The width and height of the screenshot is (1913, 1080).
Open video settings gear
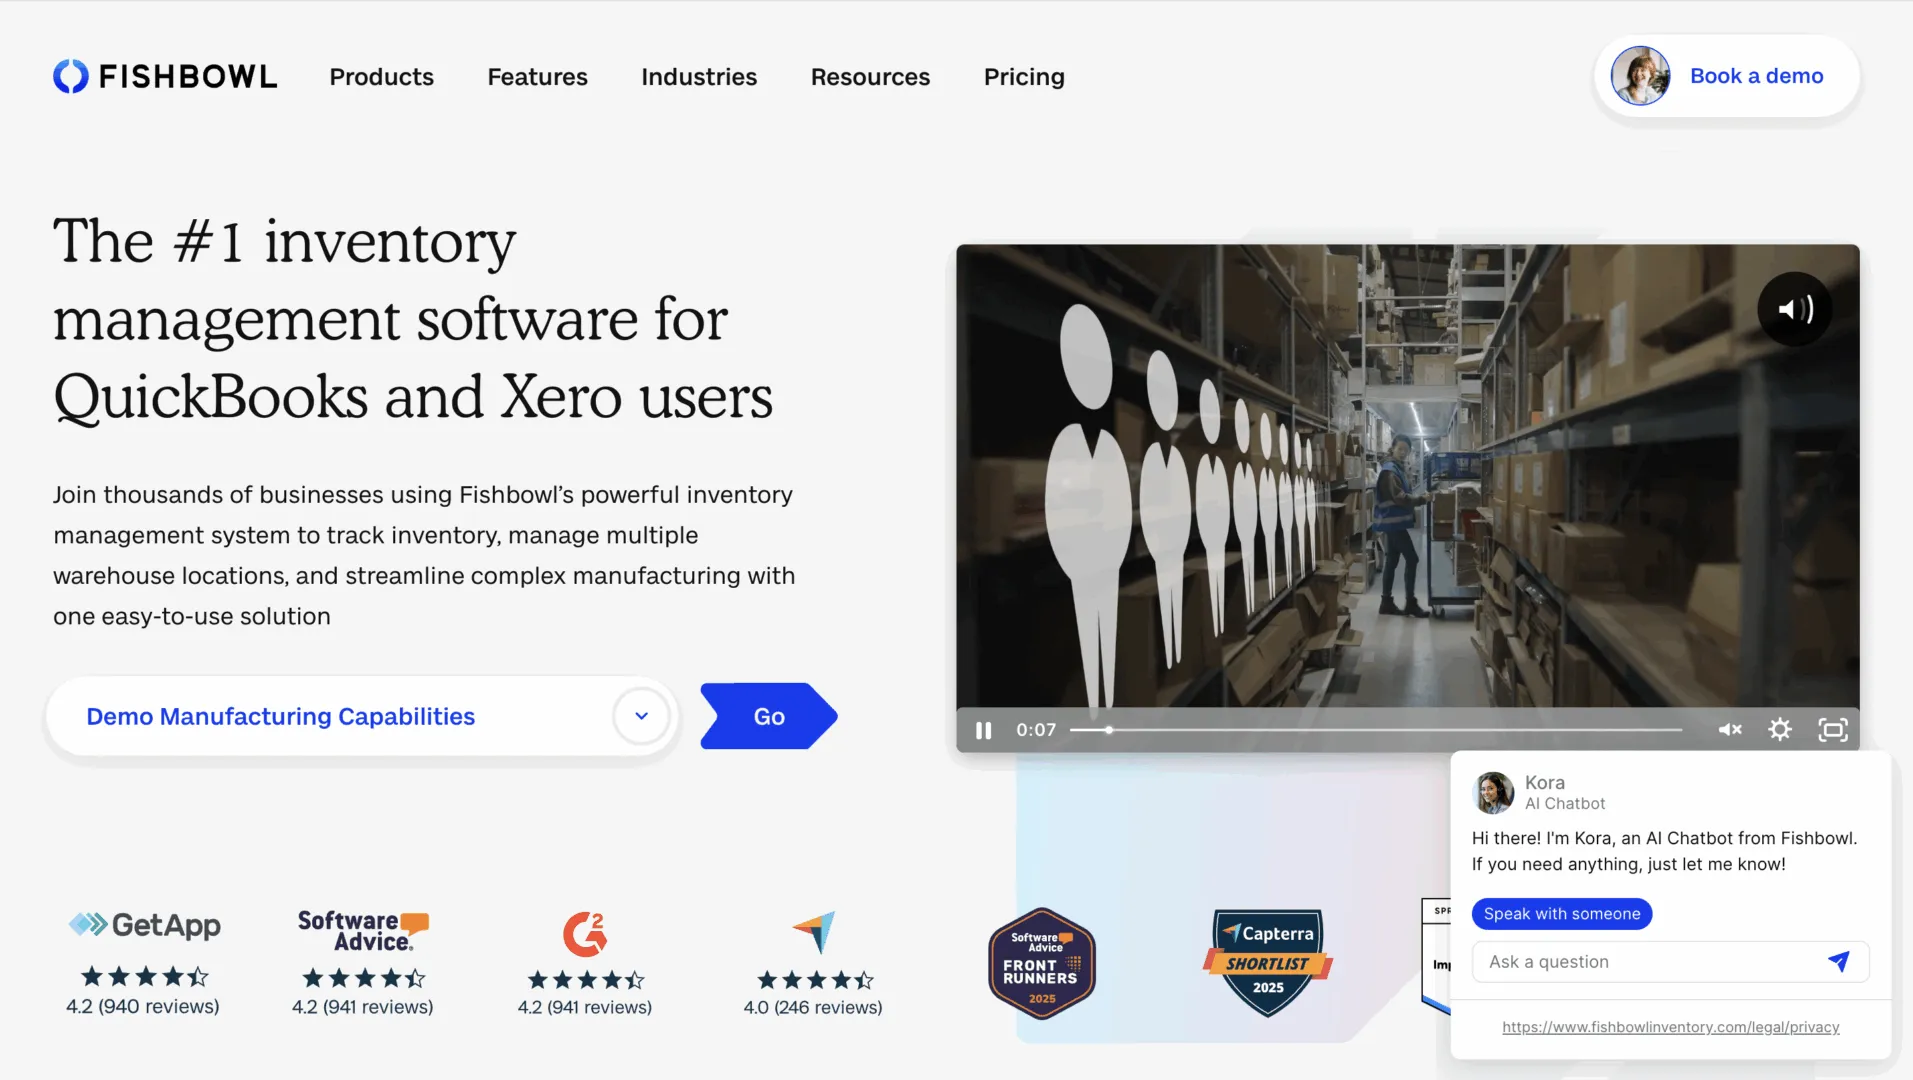(x=1780, y=730)
